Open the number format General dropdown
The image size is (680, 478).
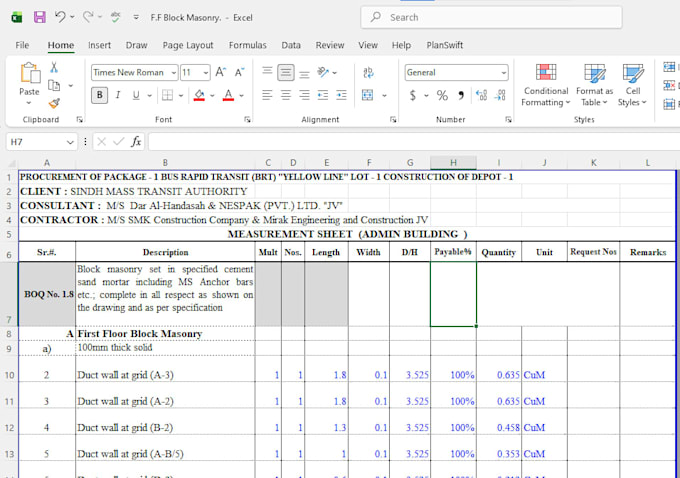point(503,72)
